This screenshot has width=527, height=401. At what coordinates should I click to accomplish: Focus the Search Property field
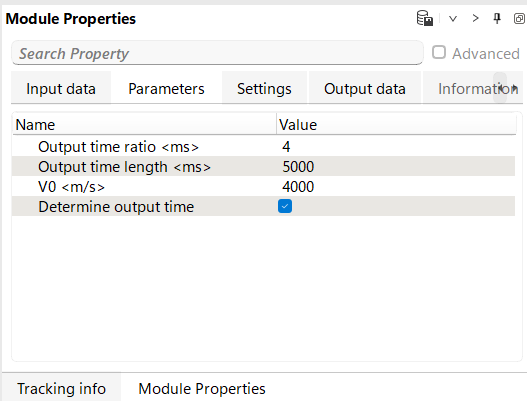tap(217, 53)
